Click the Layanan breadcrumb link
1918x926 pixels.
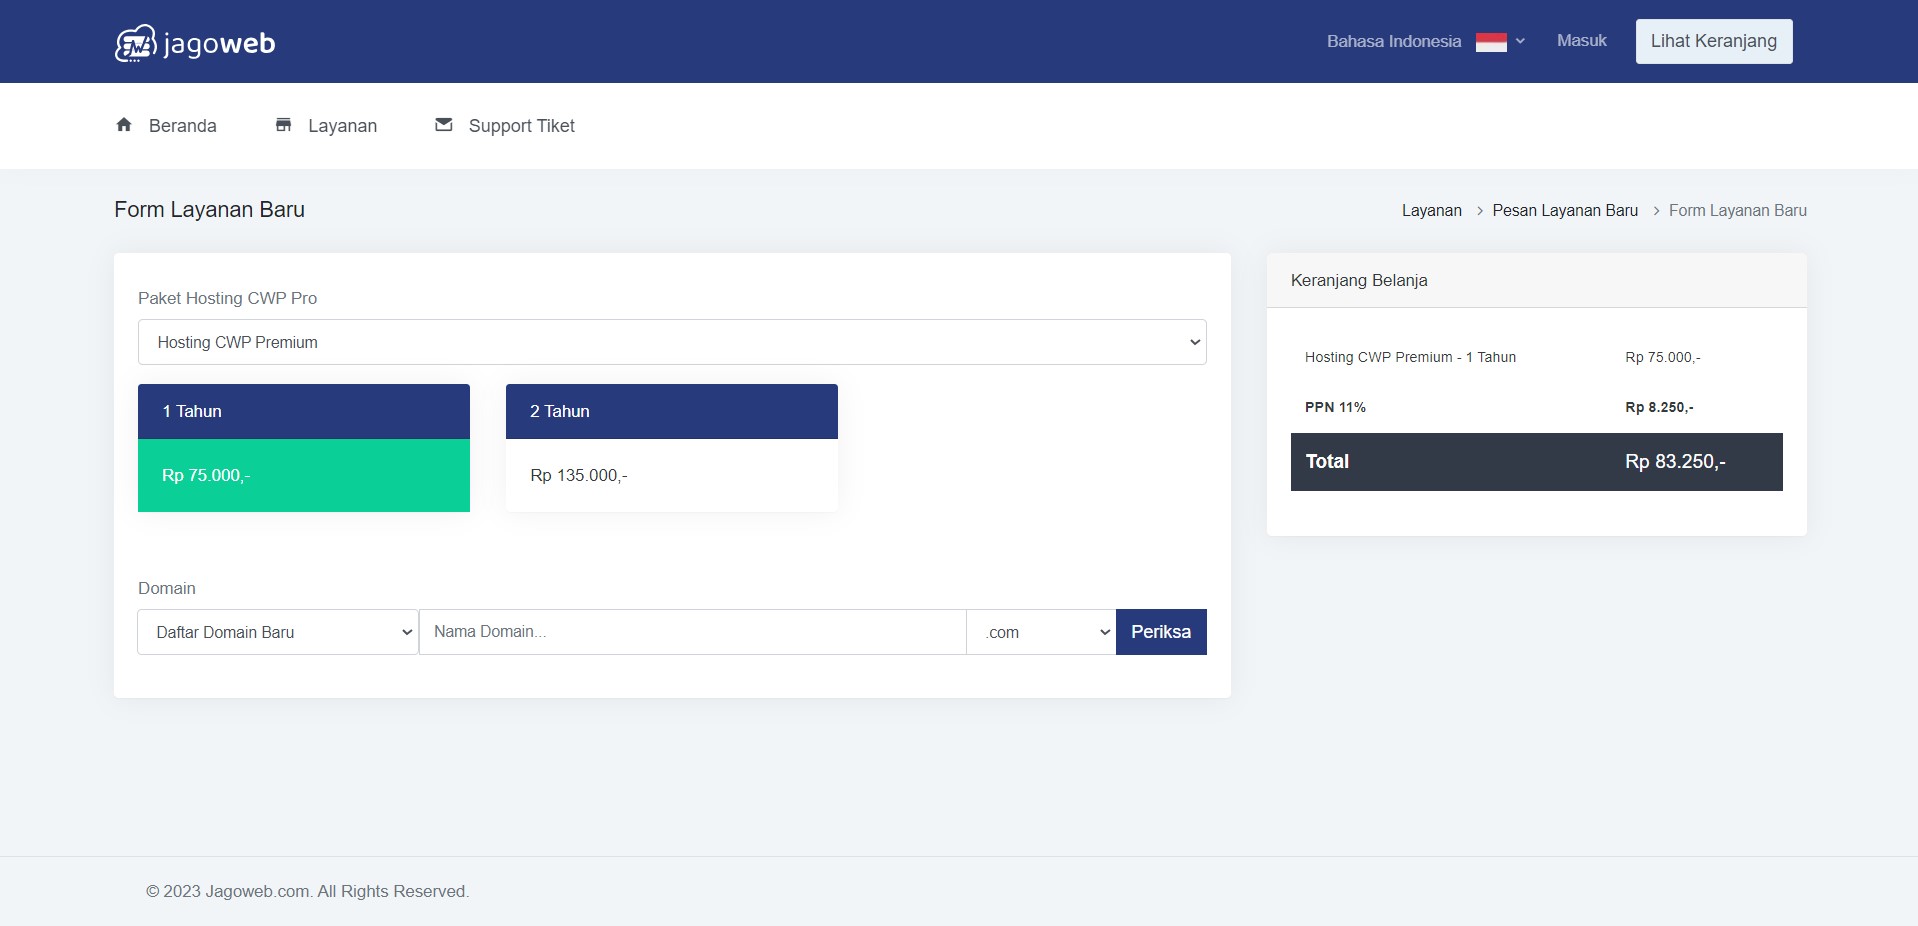click(x=1431, y=211)
